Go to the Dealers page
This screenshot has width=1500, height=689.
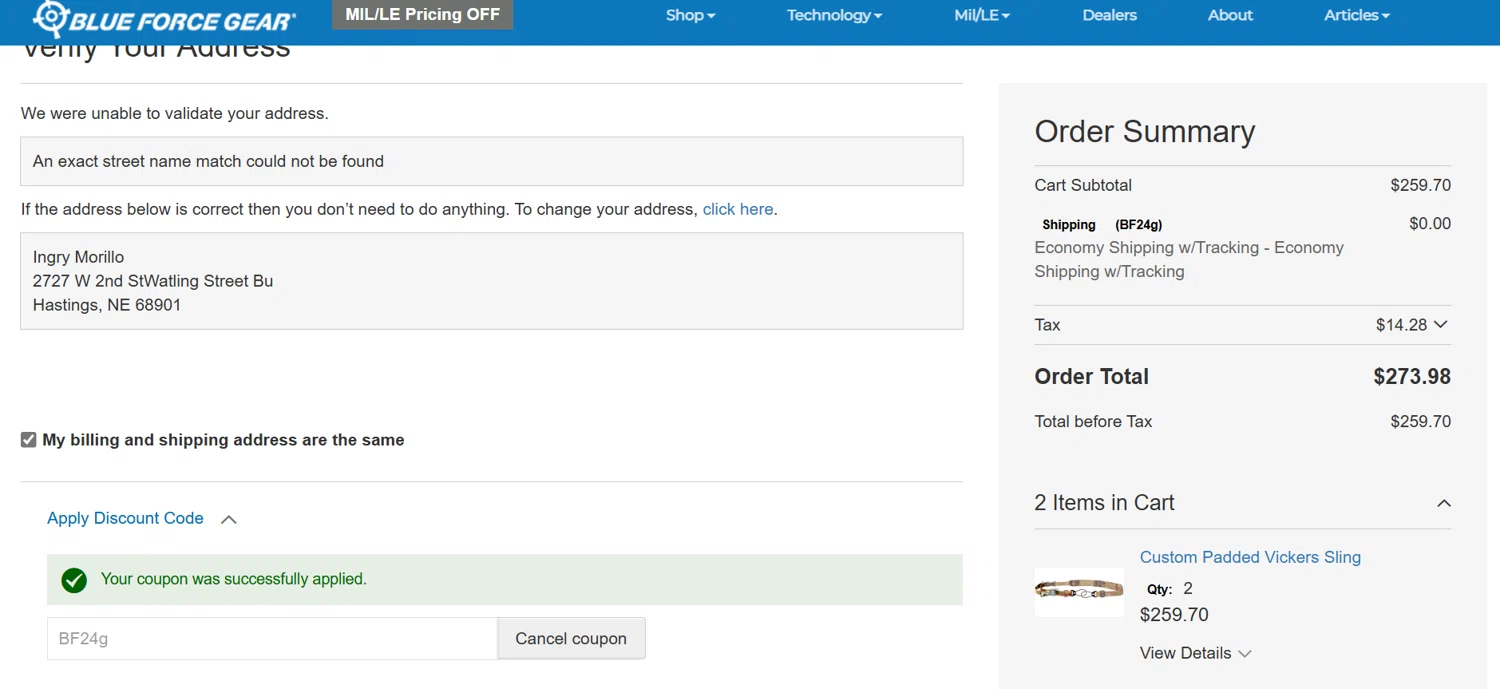[1109, 15]
